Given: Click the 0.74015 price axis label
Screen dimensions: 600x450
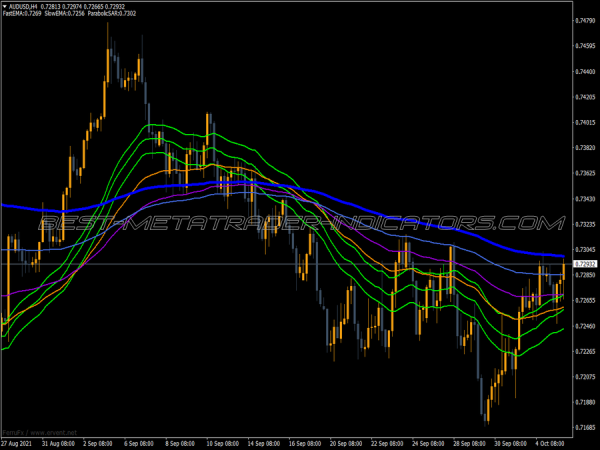Looking at the screenshot, I should pyautogui.click(x=585, y=122).
